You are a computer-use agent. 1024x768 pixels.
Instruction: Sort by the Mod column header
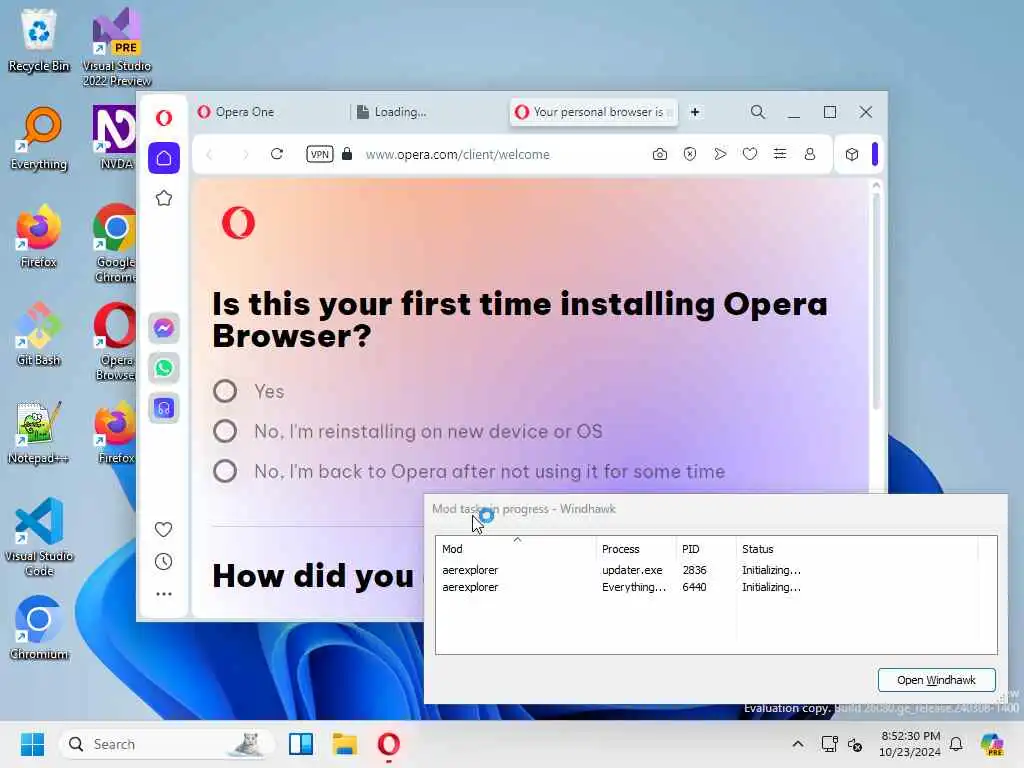[516, 549]
